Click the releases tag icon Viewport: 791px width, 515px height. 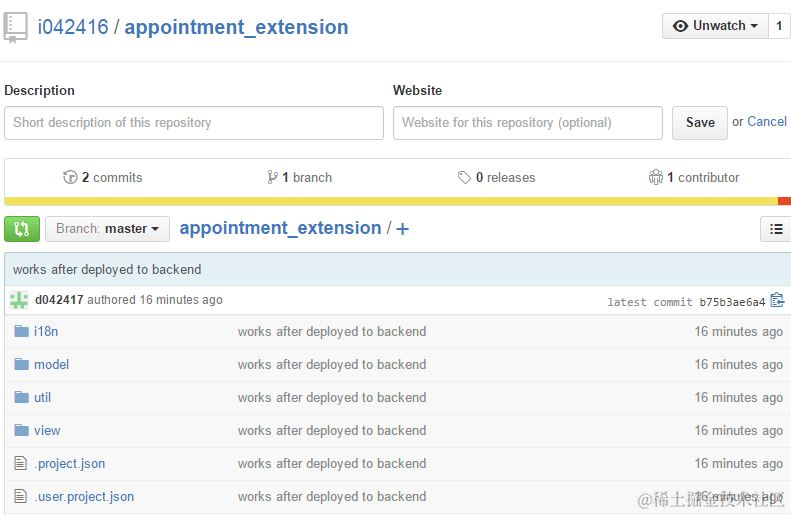coord(464,178)
